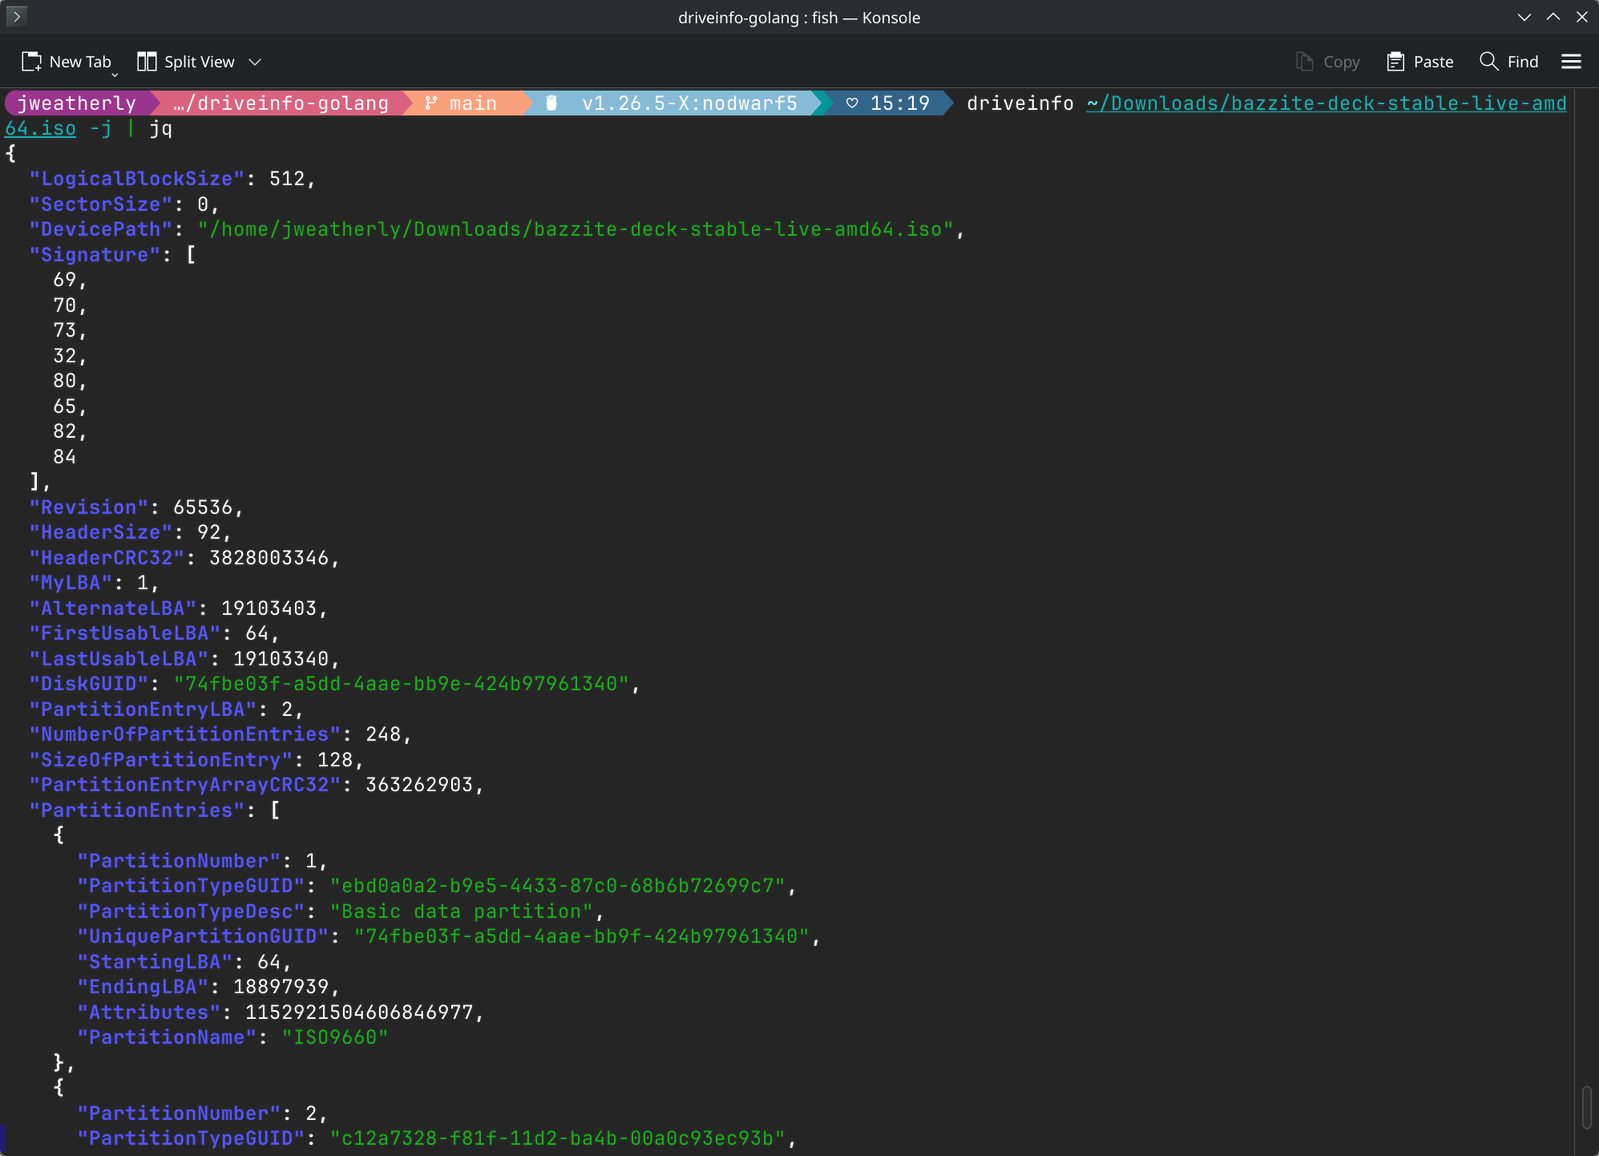
Task: Click the "Basic data partition" description
Action: pos(462,911)
